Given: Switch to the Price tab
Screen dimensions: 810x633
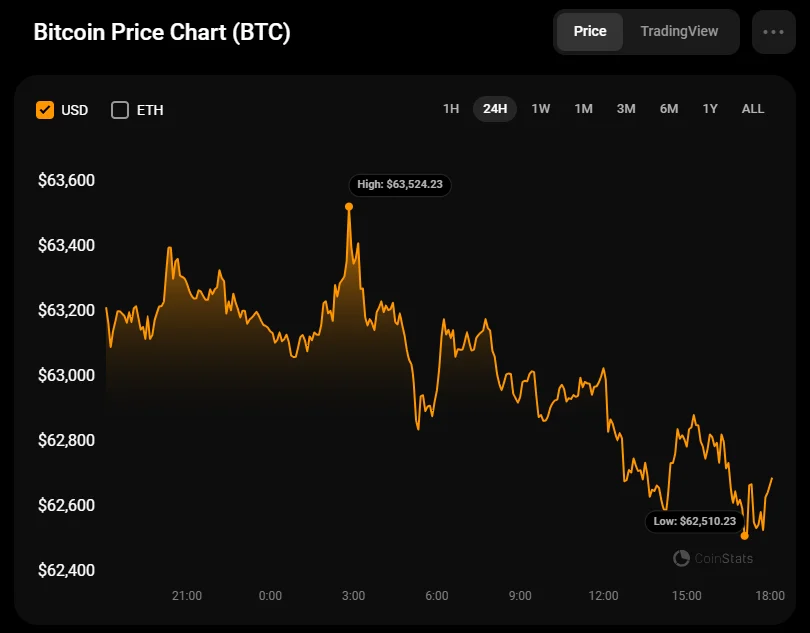Looking at the screenshot, I should pos(590,31).
